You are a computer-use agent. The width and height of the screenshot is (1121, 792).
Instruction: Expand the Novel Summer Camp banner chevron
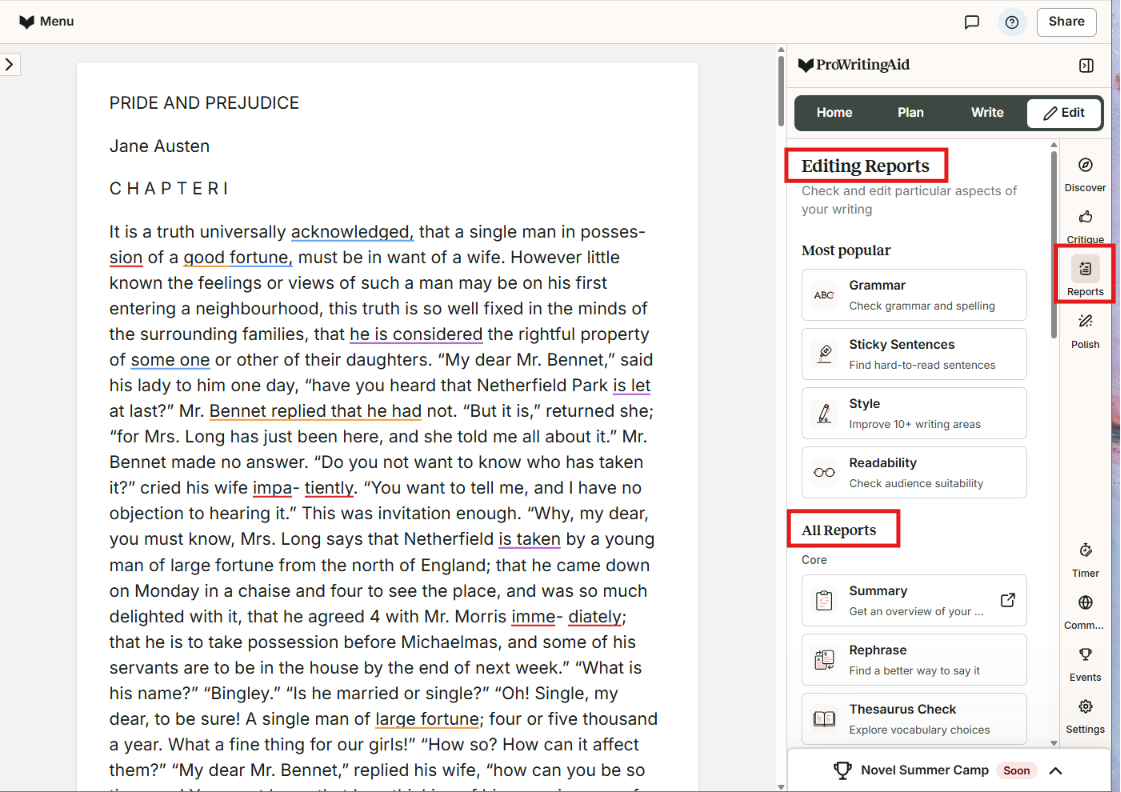[x=1056, y=771]
